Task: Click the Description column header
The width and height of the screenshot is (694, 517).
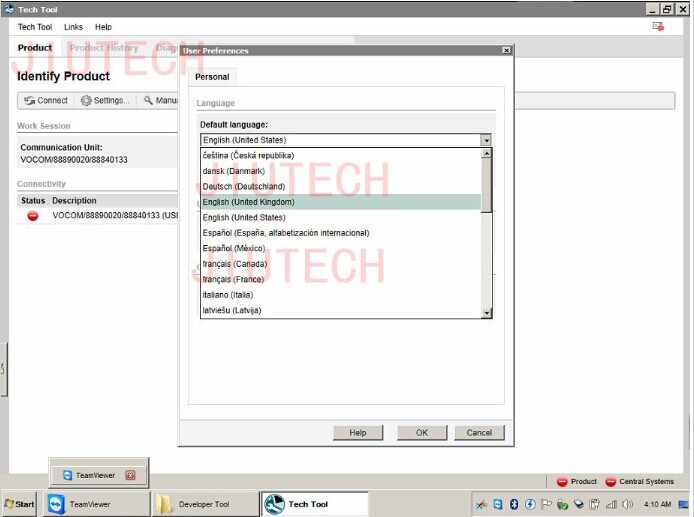Action: 74,201
